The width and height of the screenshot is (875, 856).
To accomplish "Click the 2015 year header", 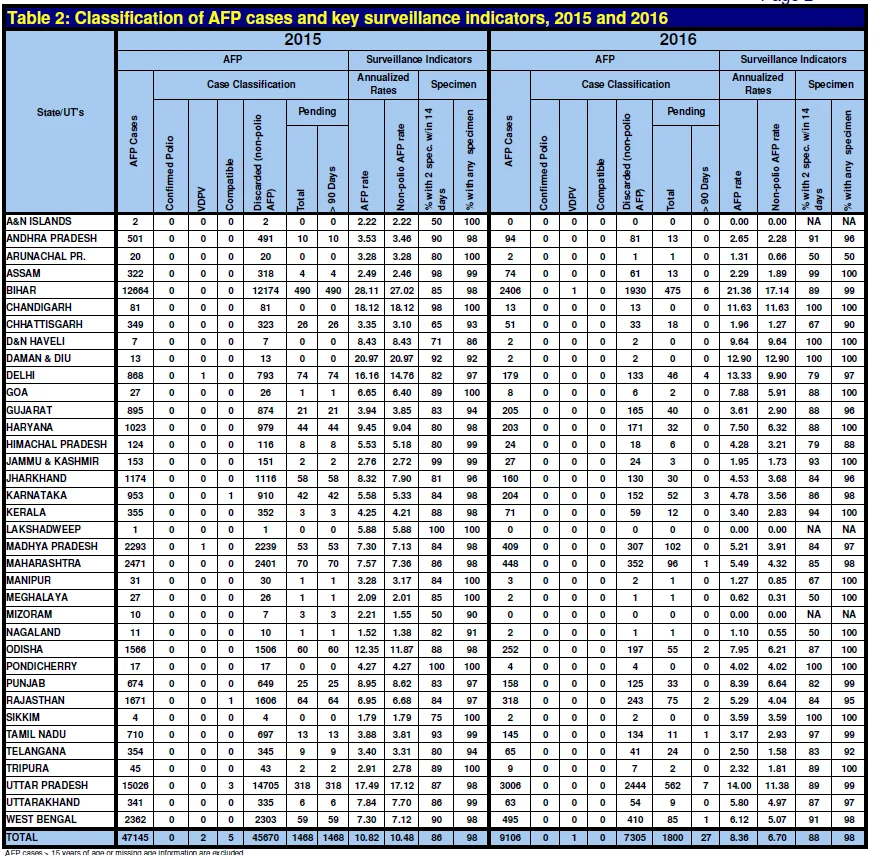I will pyautogui.click(x=302, y=40).
